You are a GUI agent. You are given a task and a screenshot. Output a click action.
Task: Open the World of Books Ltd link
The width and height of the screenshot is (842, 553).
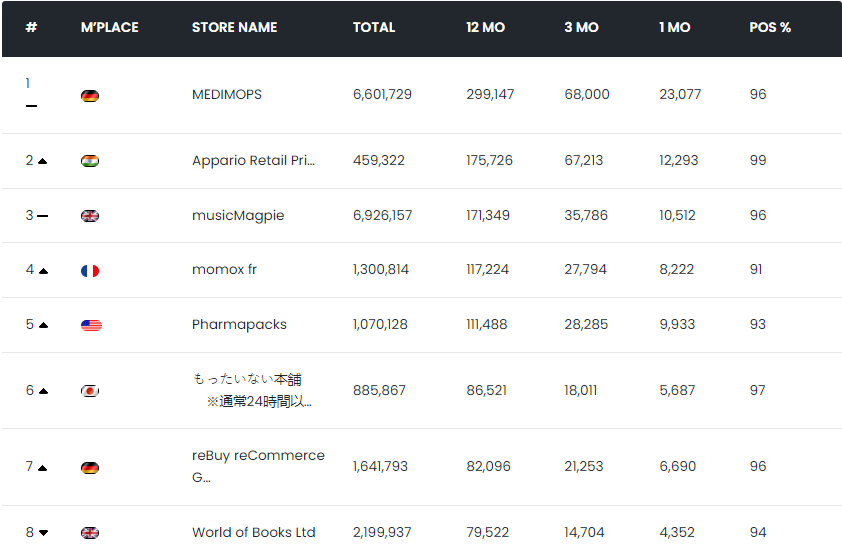[253, 532]
